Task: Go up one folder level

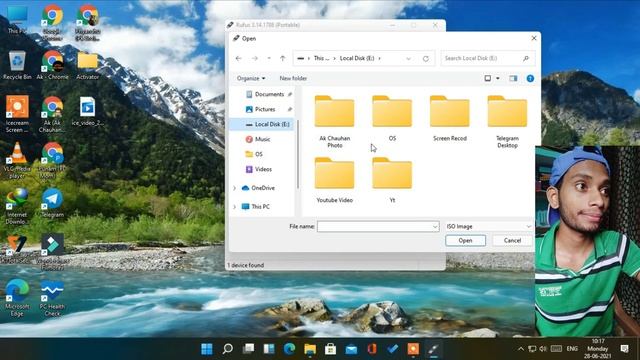Action: [282, 58]
